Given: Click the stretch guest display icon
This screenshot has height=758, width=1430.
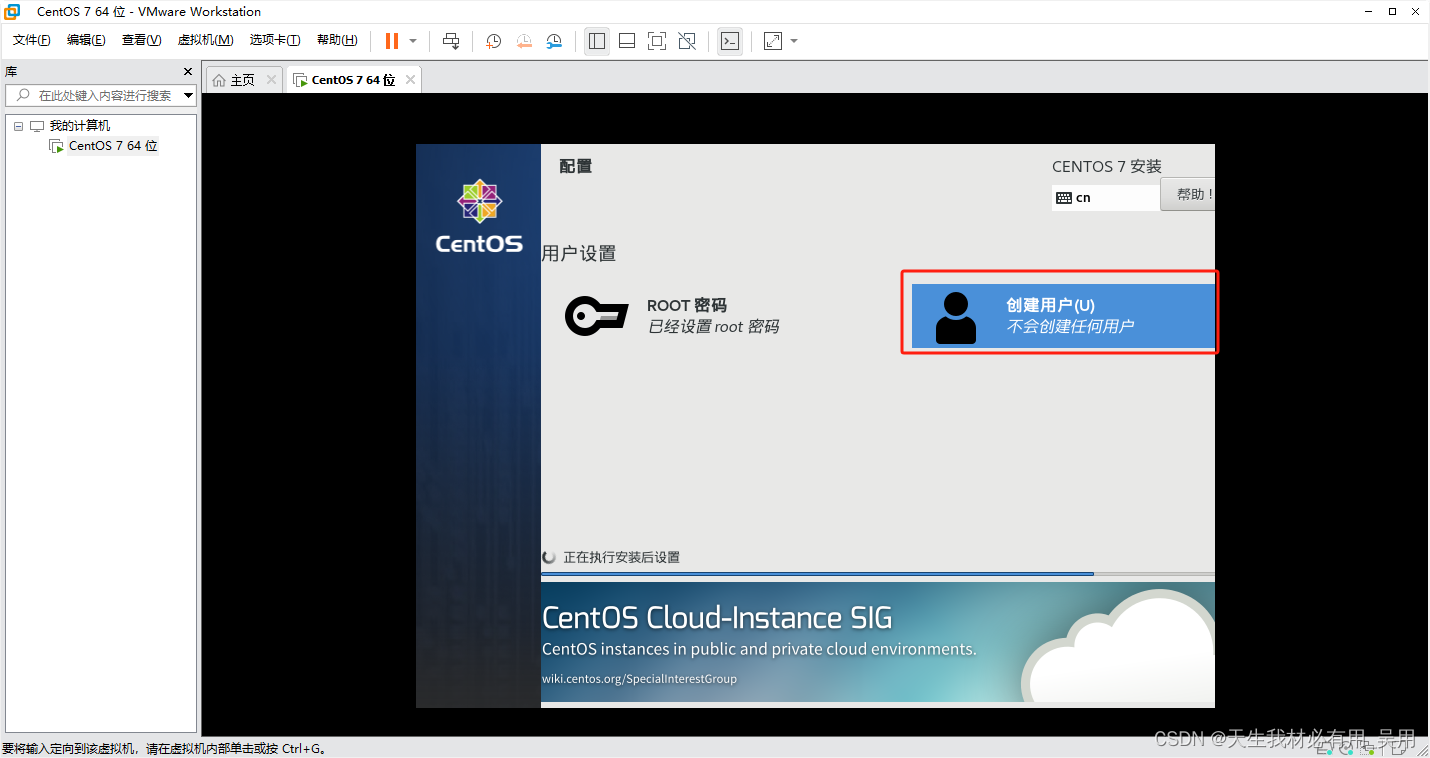Looking at the screenshot, I should point(773,41).
